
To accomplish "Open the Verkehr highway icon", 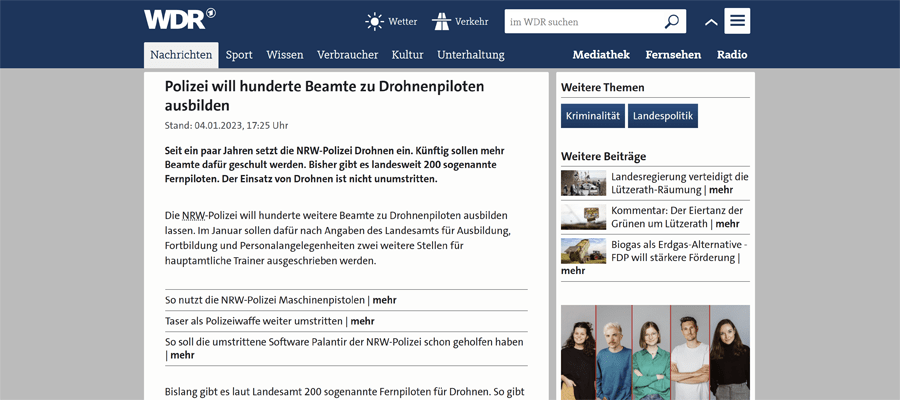I will 441,22.
